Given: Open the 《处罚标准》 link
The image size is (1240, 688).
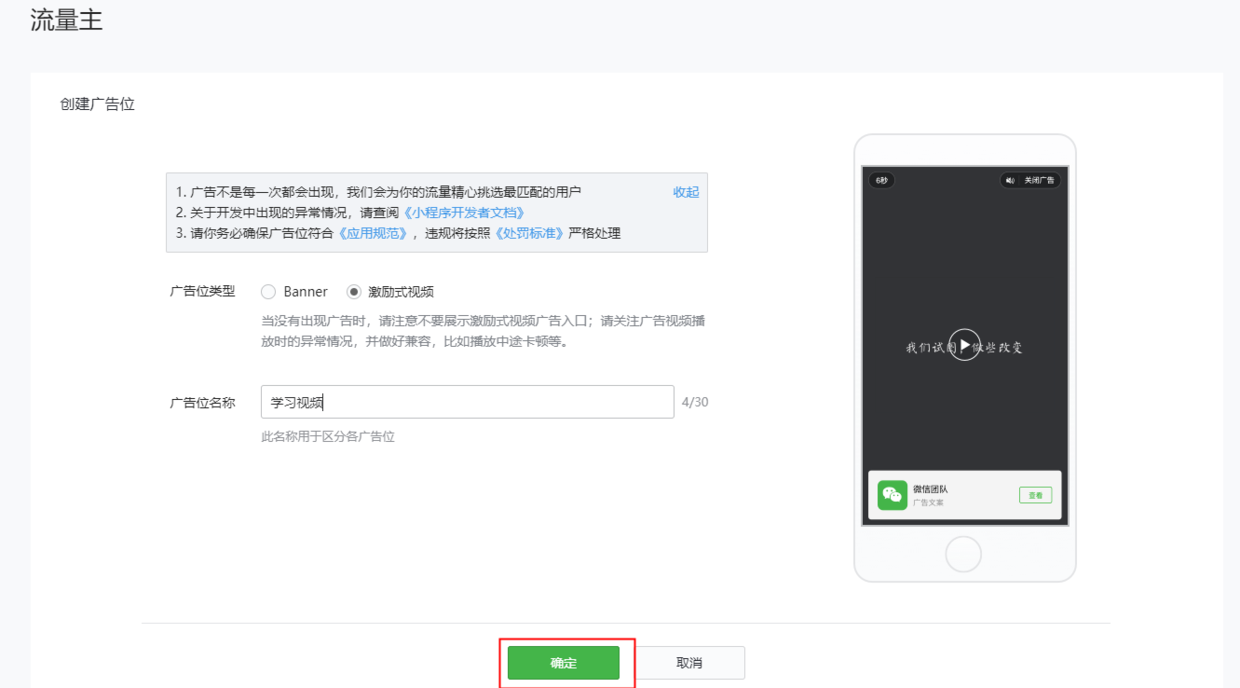Looking at the screenshot, I should [x=530, y=233].
